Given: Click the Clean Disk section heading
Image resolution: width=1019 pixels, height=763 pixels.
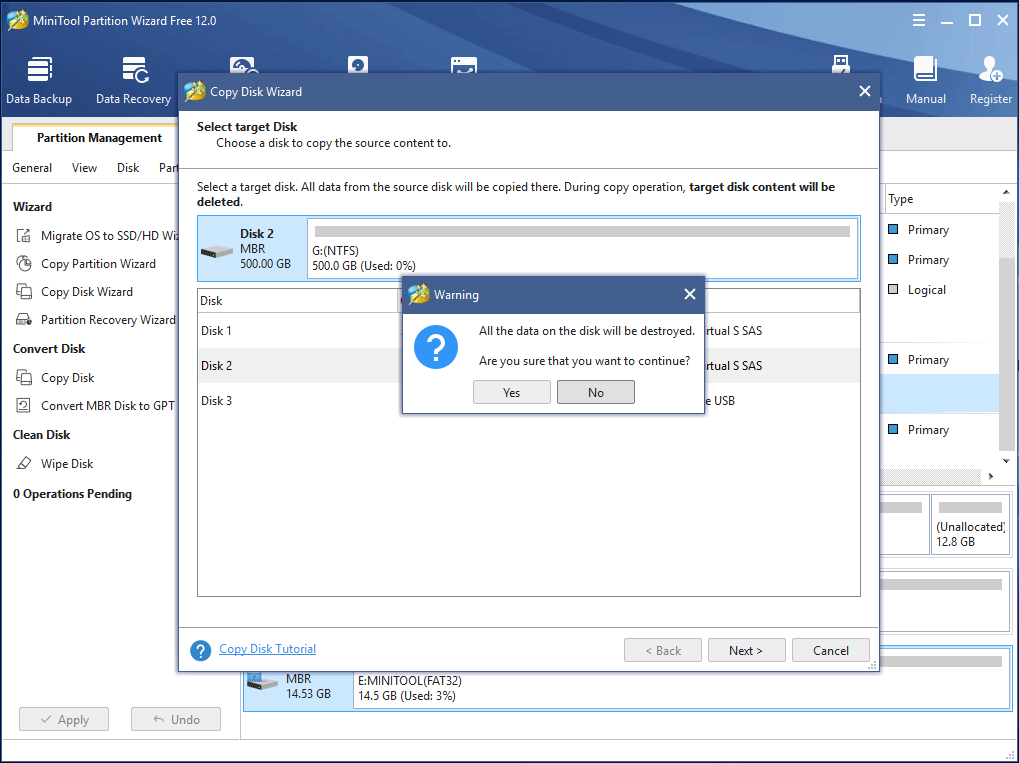Looking at the screenshot, I should [x=42, y=435].
